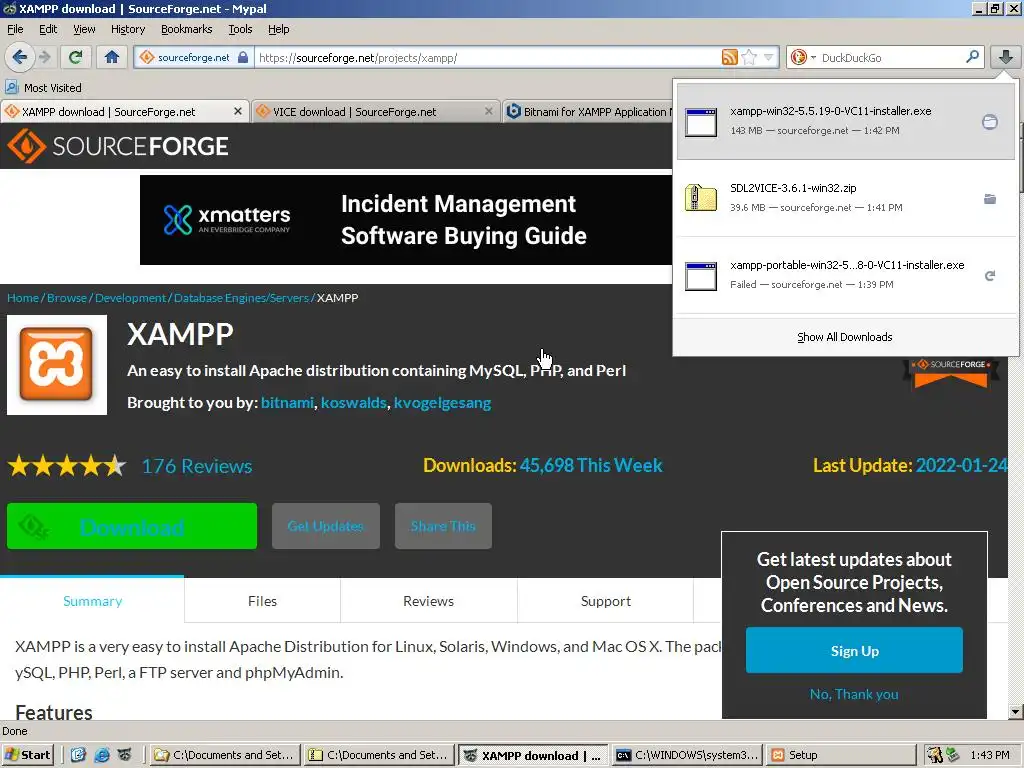Select SDL2VICE-3.6.1-win32.zip download entry
The image size is (1024, 768).
tap(844, 198)
